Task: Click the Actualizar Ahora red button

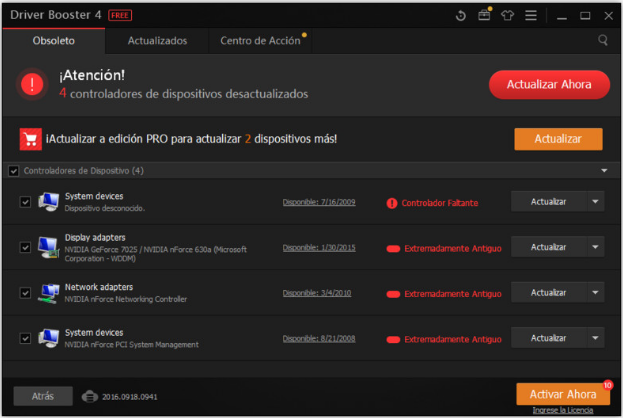Action: point(549,85)
